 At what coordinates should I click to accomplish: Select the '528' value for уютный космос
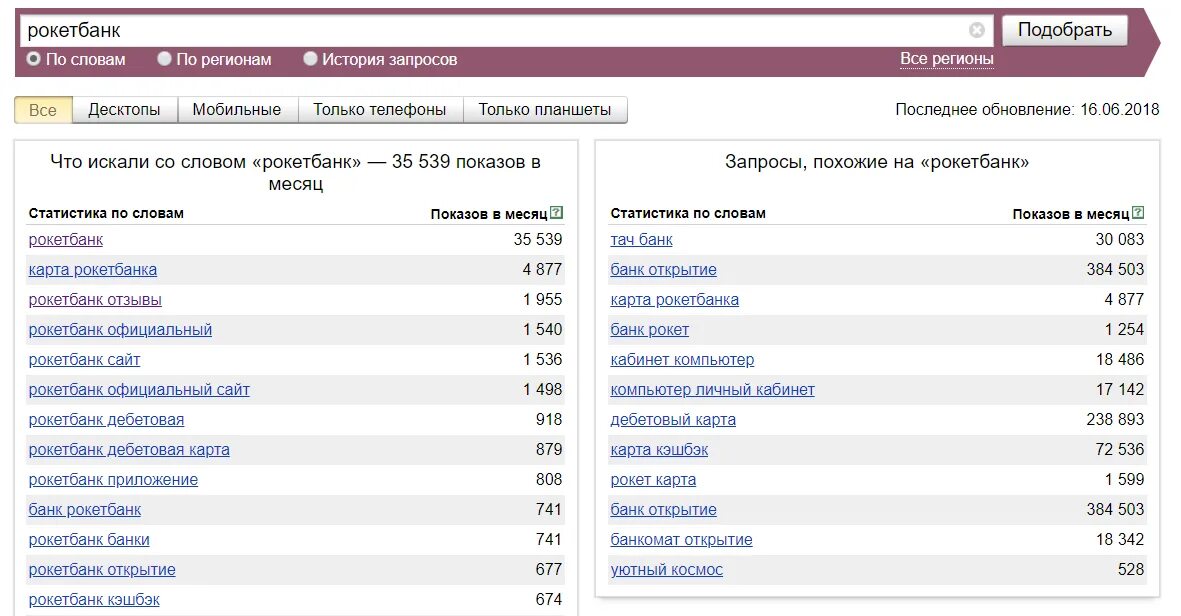[1131, 570]
